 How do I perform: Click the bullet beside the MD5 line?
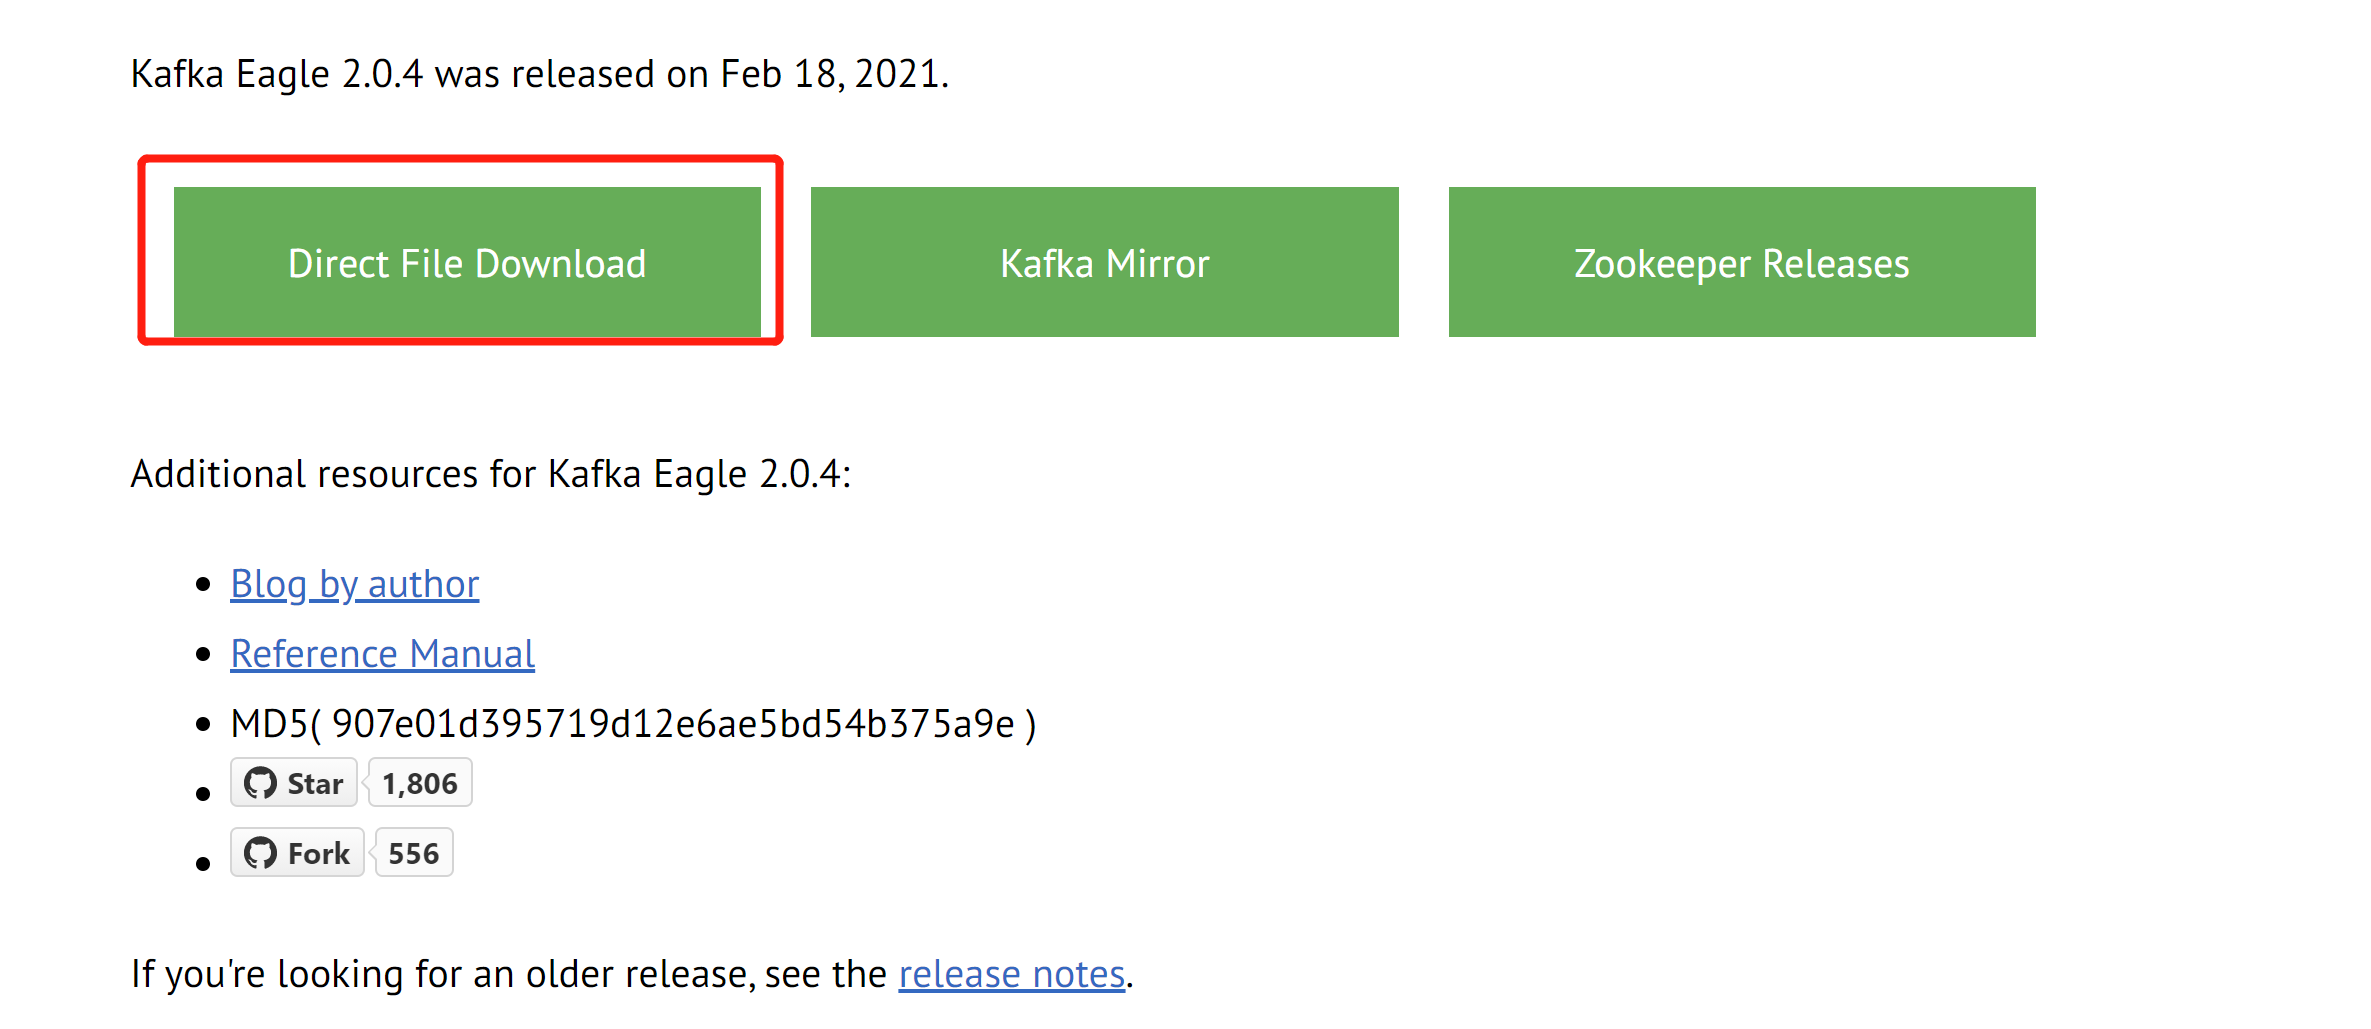(204, 724)
